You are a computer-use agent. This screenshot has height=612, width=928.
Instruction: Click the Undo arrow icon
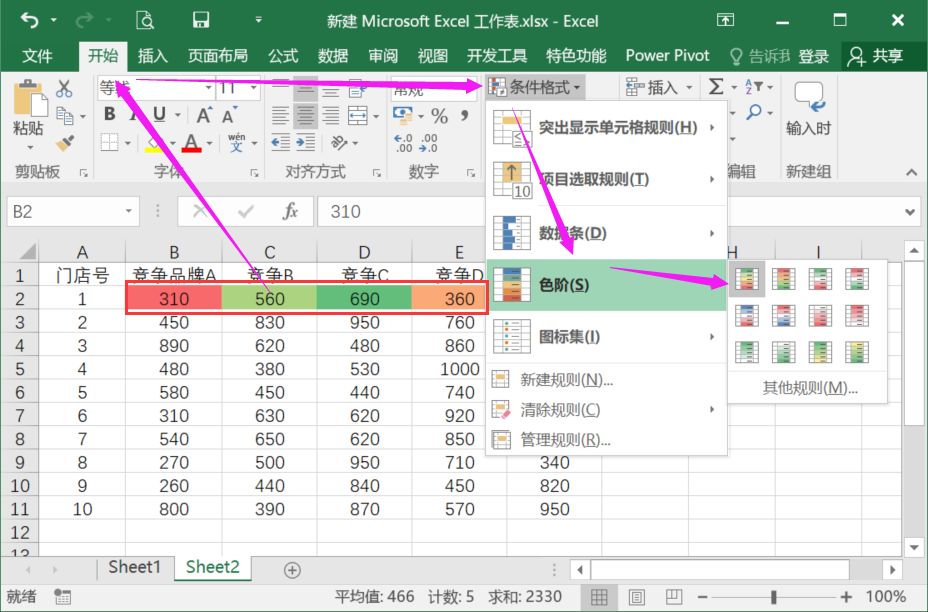(29, 21)
